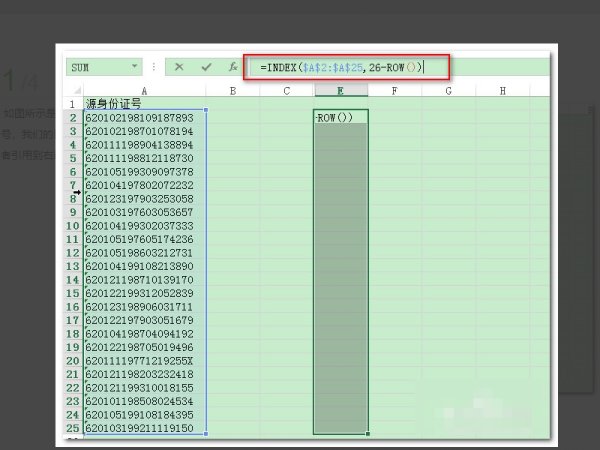The width and height of the screenshot is (600, 450).
Task: Click cell containing 620111198812118730
Action: (145, 158)
